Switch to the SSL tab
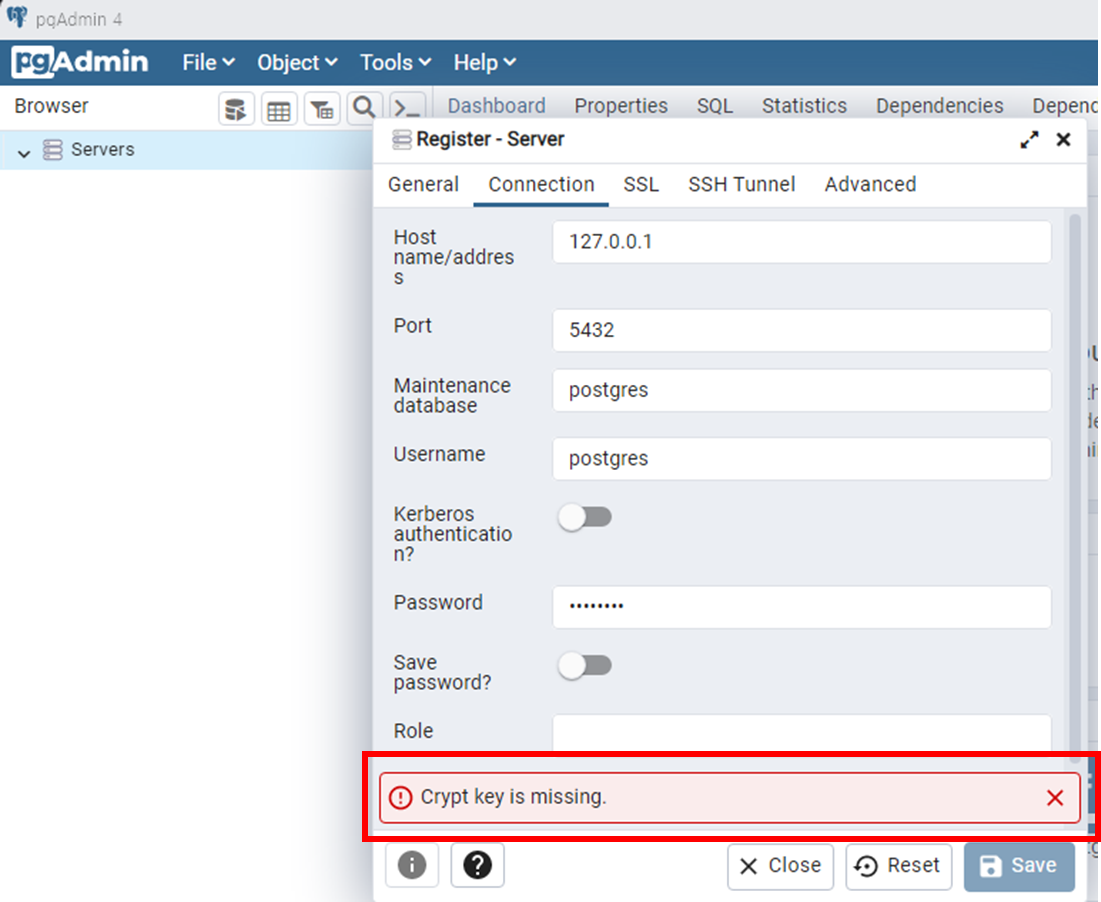Image resolution: width=1101 pixels, height=902 pixels. pyautogui.click(x=641, y=184)
